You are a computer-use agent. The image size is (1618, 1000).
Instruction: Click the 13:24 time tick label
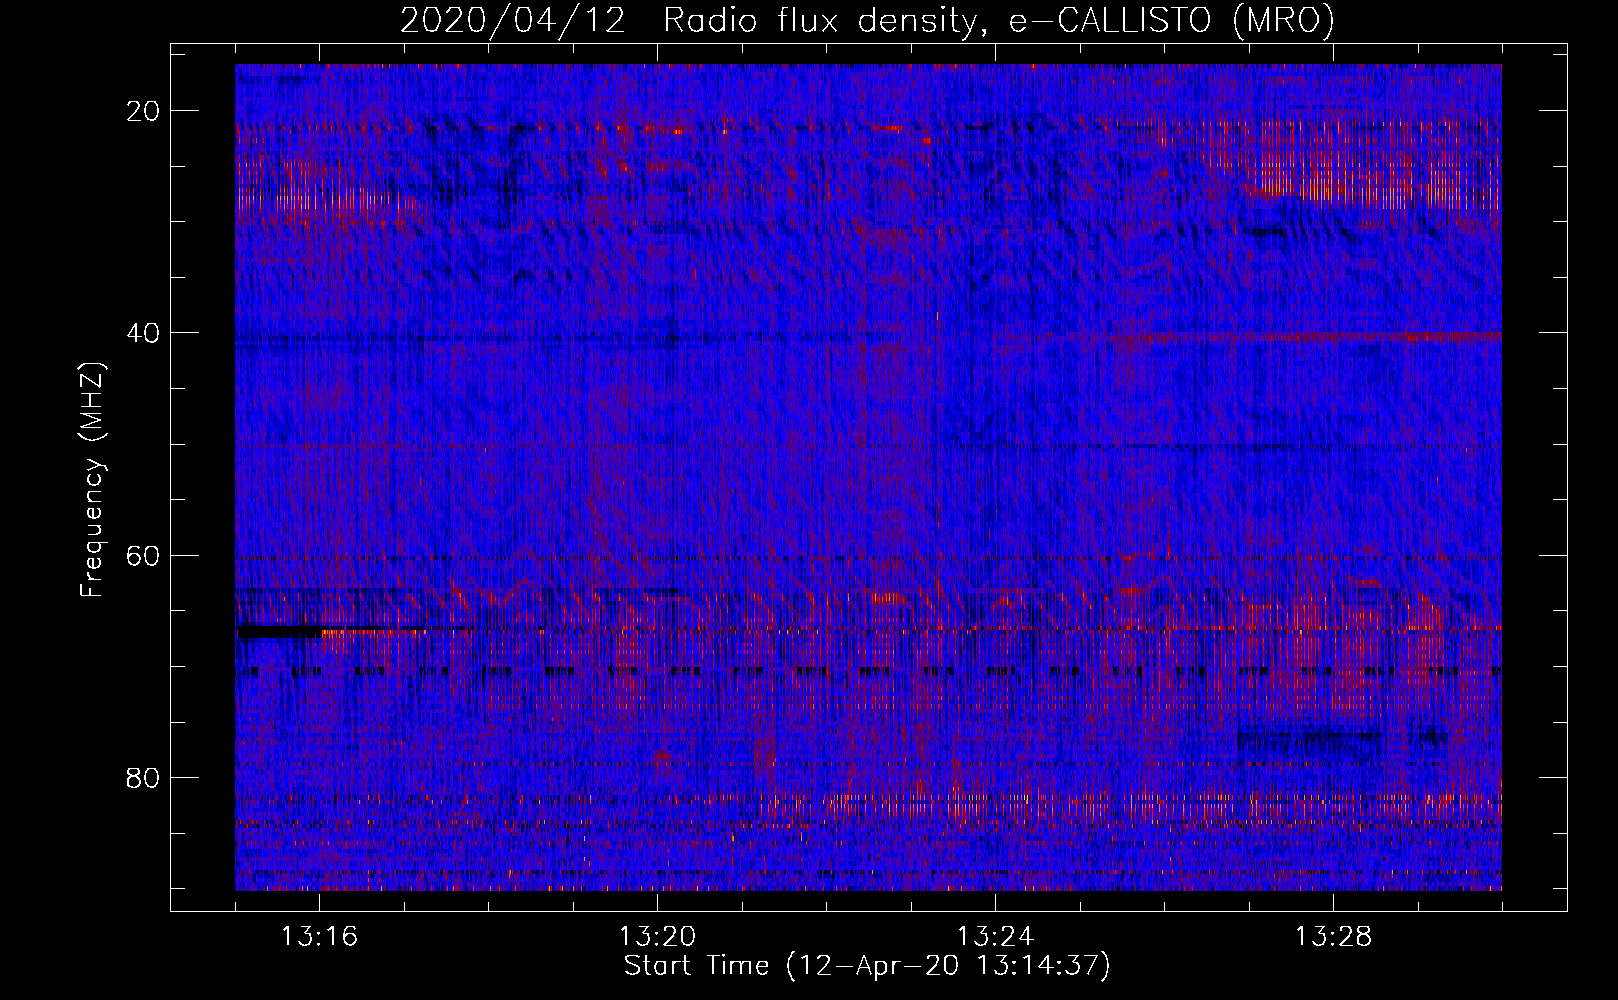click(x=996, y=937)
